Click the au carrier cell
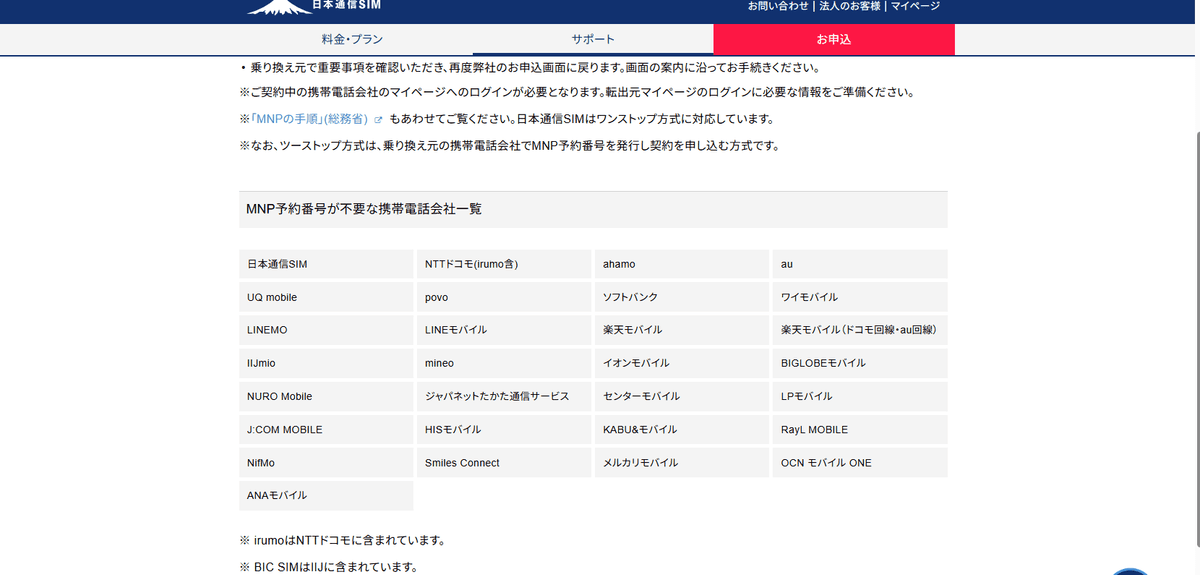1200x575 pixels. point(860,264)
